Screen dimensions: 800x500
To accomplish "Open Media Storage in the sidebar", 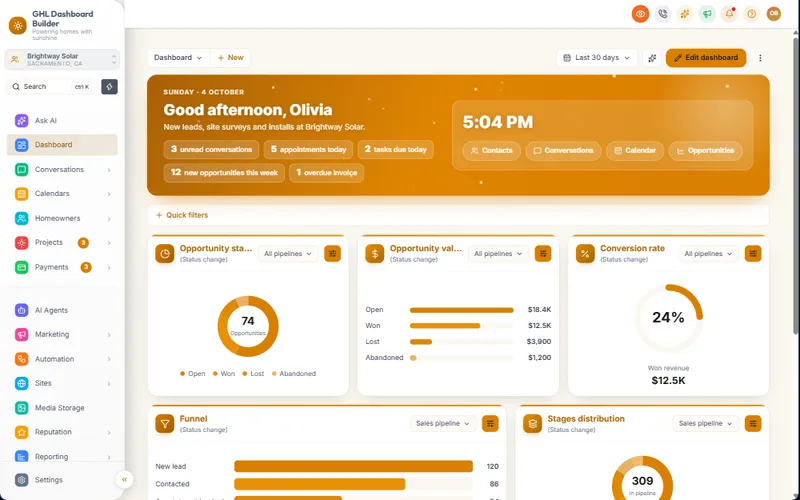I will point(62,408).
